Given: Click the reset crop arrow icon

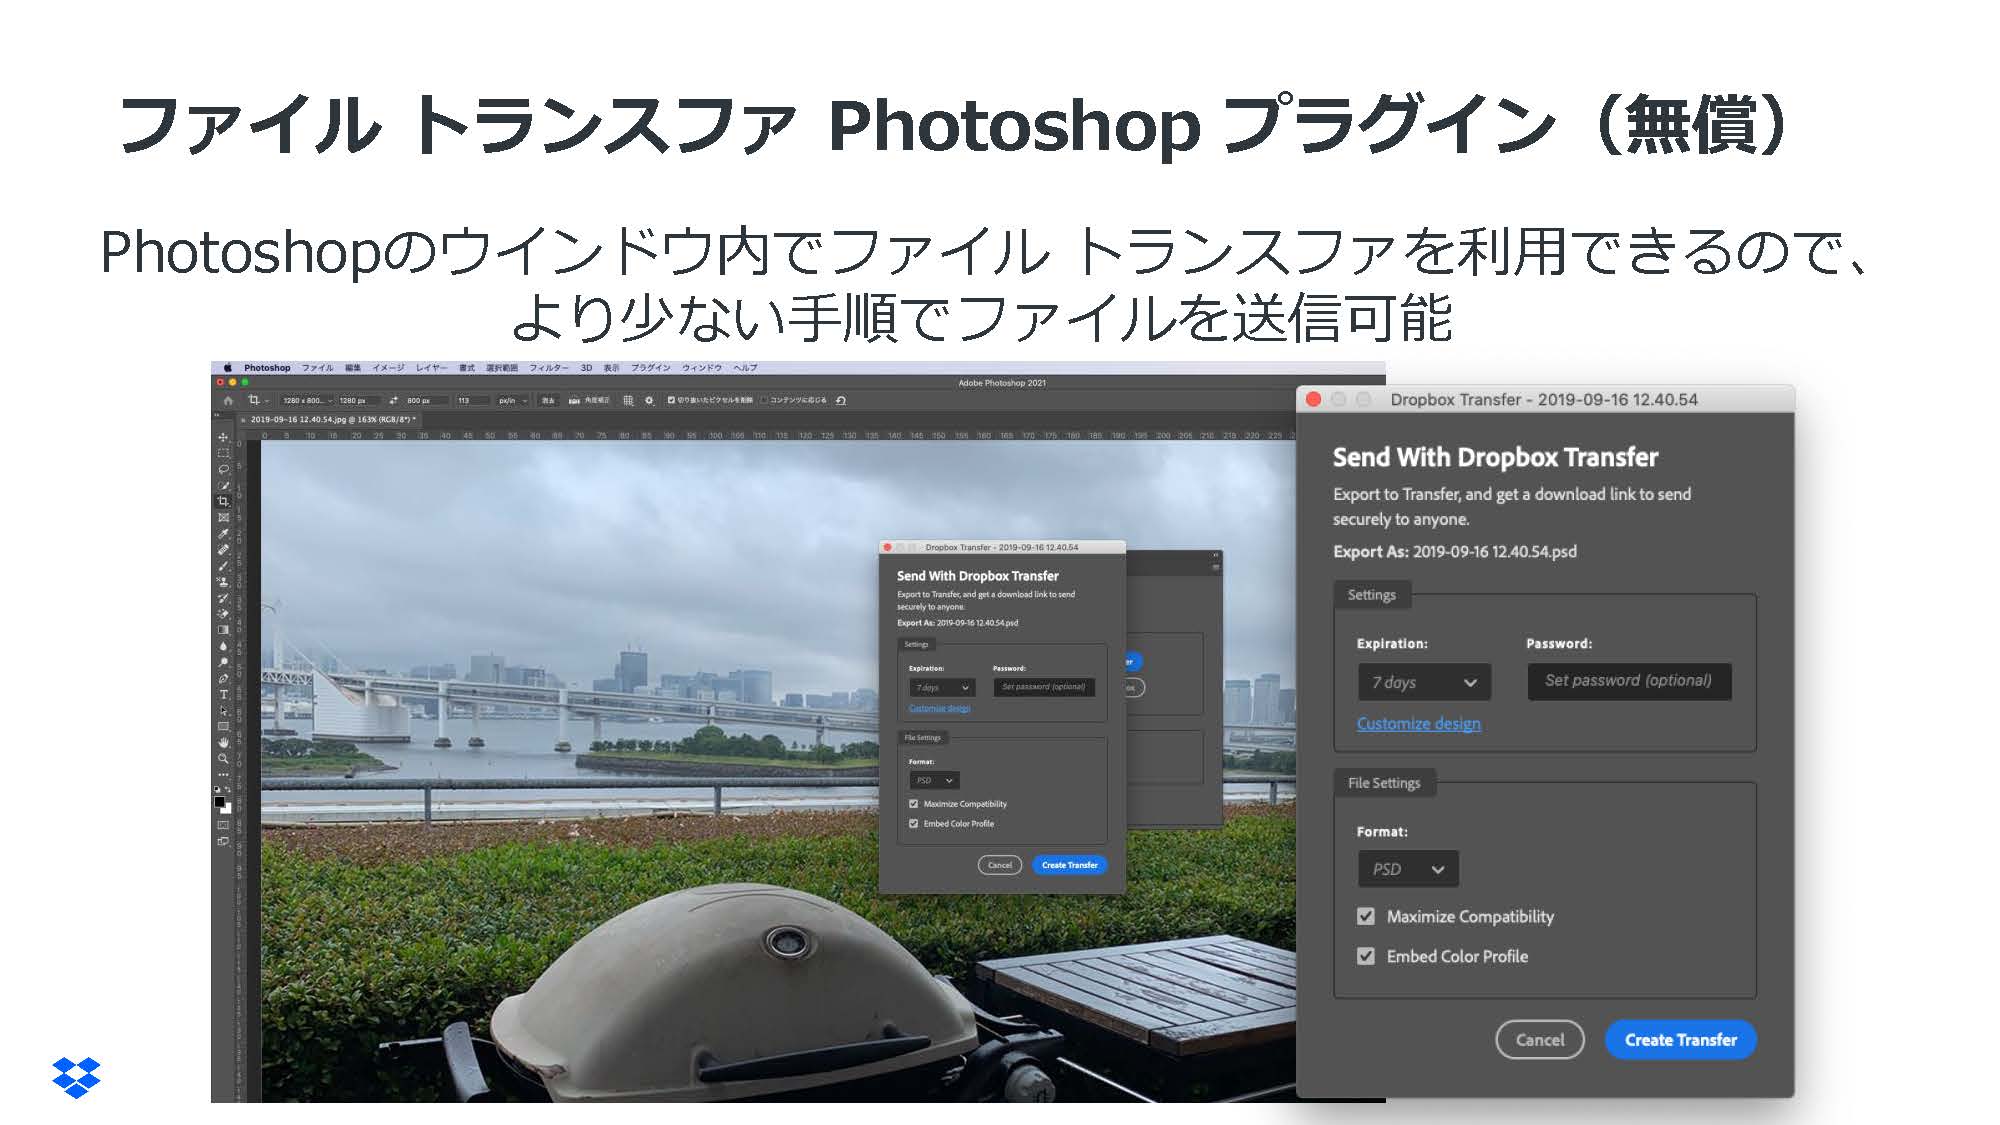Looking at the screenshot, I should click(x=841, y=400).
